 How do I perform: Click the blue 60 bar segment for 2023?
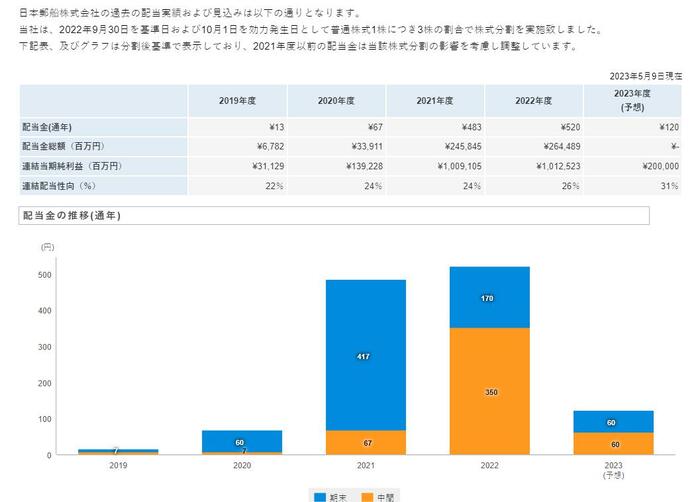[x=614, y=422]
